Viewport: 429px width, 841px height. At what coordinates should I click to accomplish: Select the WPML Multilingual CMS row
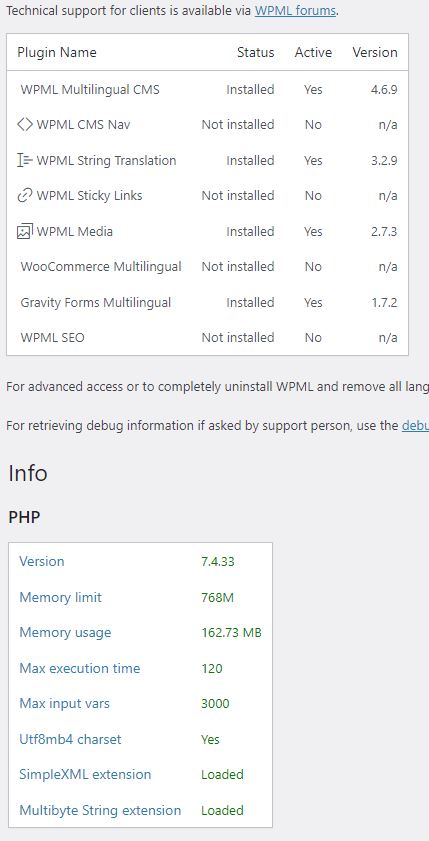coord(208,89)
